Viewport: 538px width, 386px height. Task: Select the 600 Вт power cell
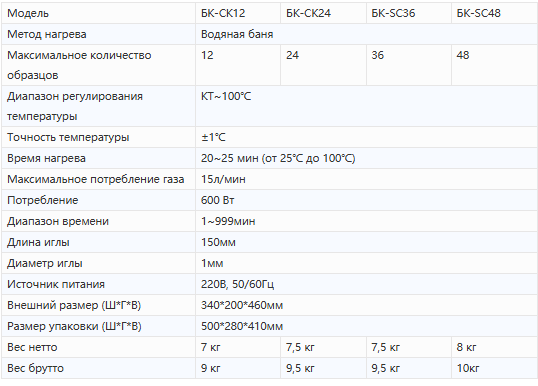(x=366, y=200)
